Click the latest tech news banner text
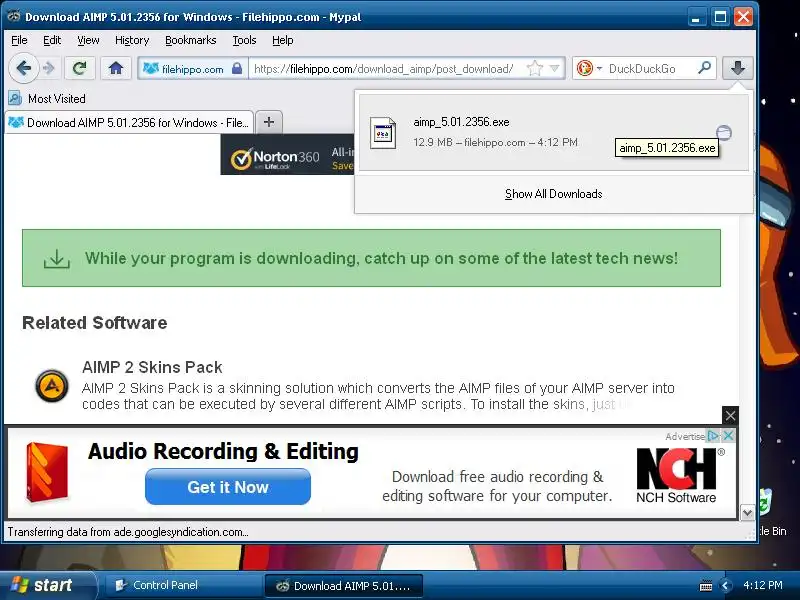Viewport: 800px width, 600px height. (x=381, y=258)
